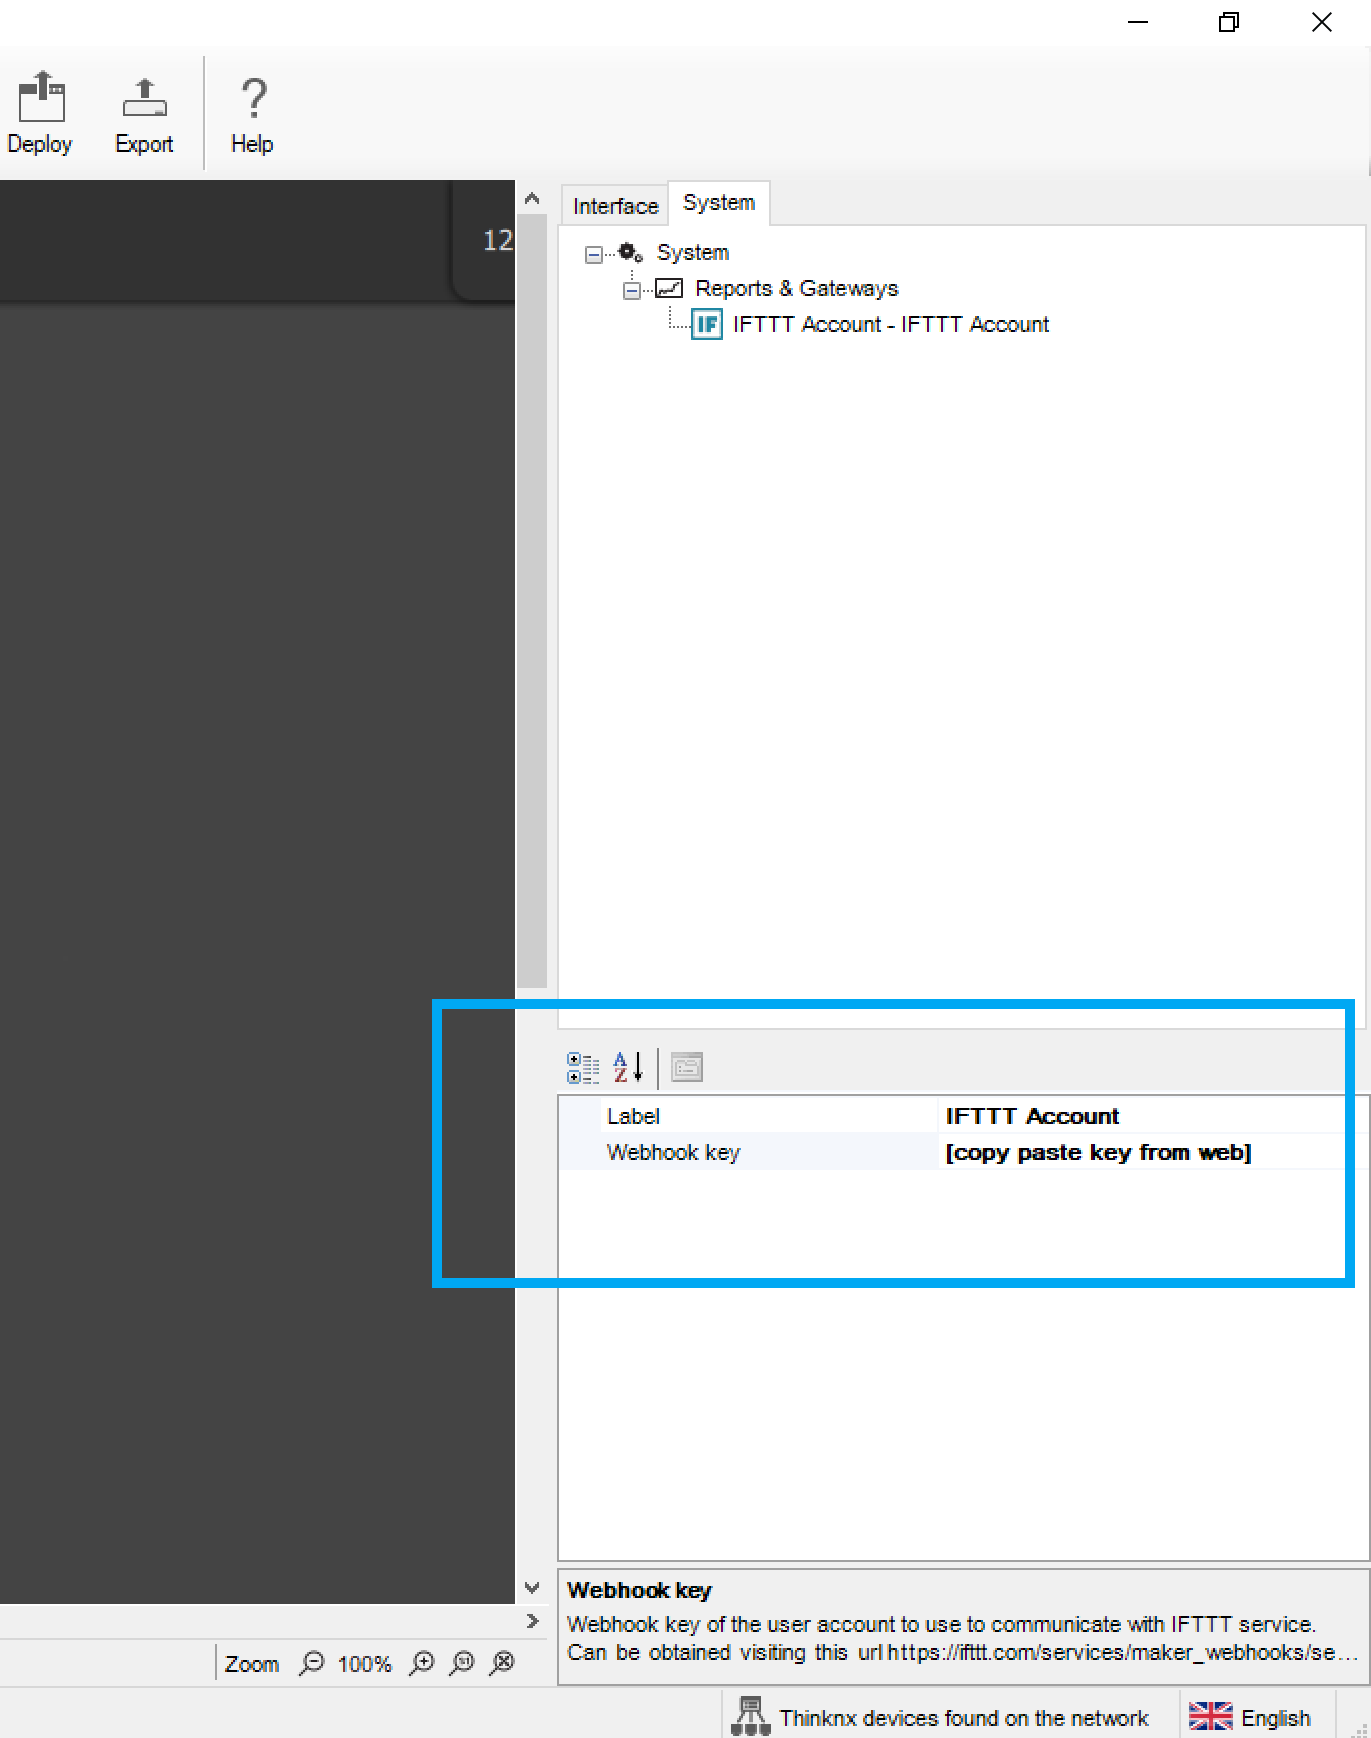Switch property grid to categorized view
Viewport: 1371px width, 1738px height.
tap(583, 1067)
